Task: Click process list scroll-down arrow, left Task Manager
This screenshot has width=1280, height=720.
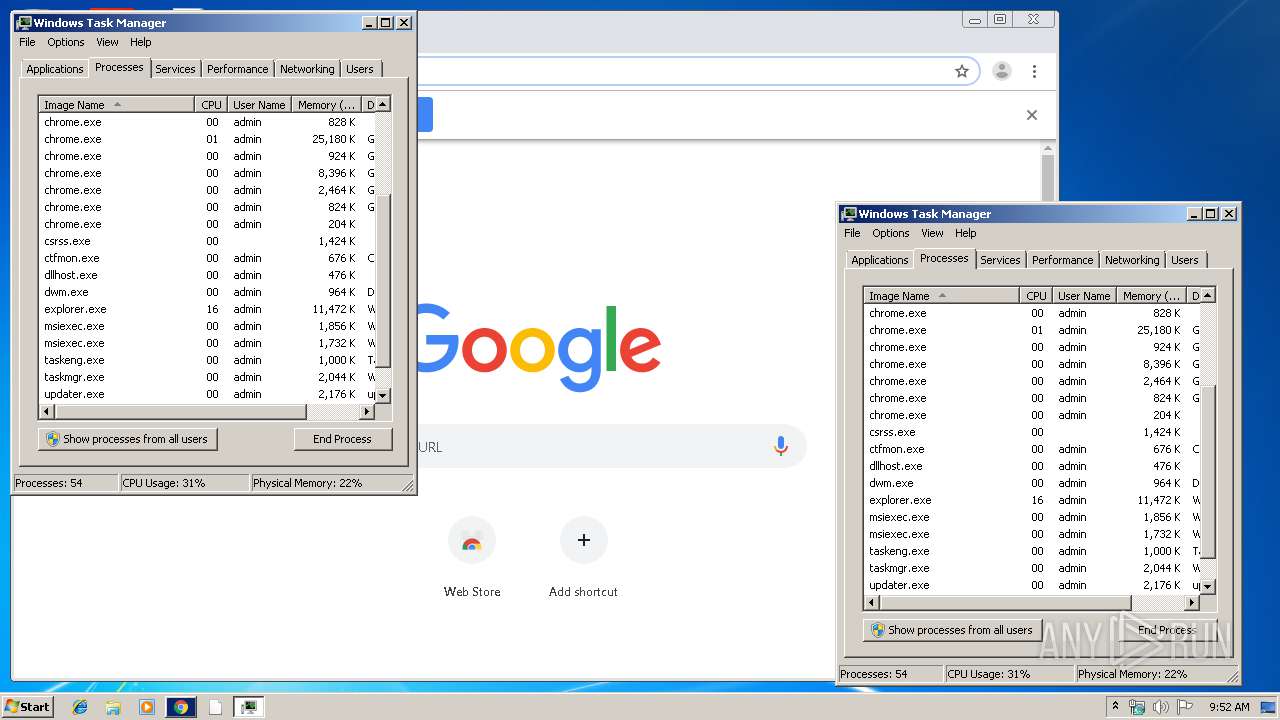Action: click(383, 395)
